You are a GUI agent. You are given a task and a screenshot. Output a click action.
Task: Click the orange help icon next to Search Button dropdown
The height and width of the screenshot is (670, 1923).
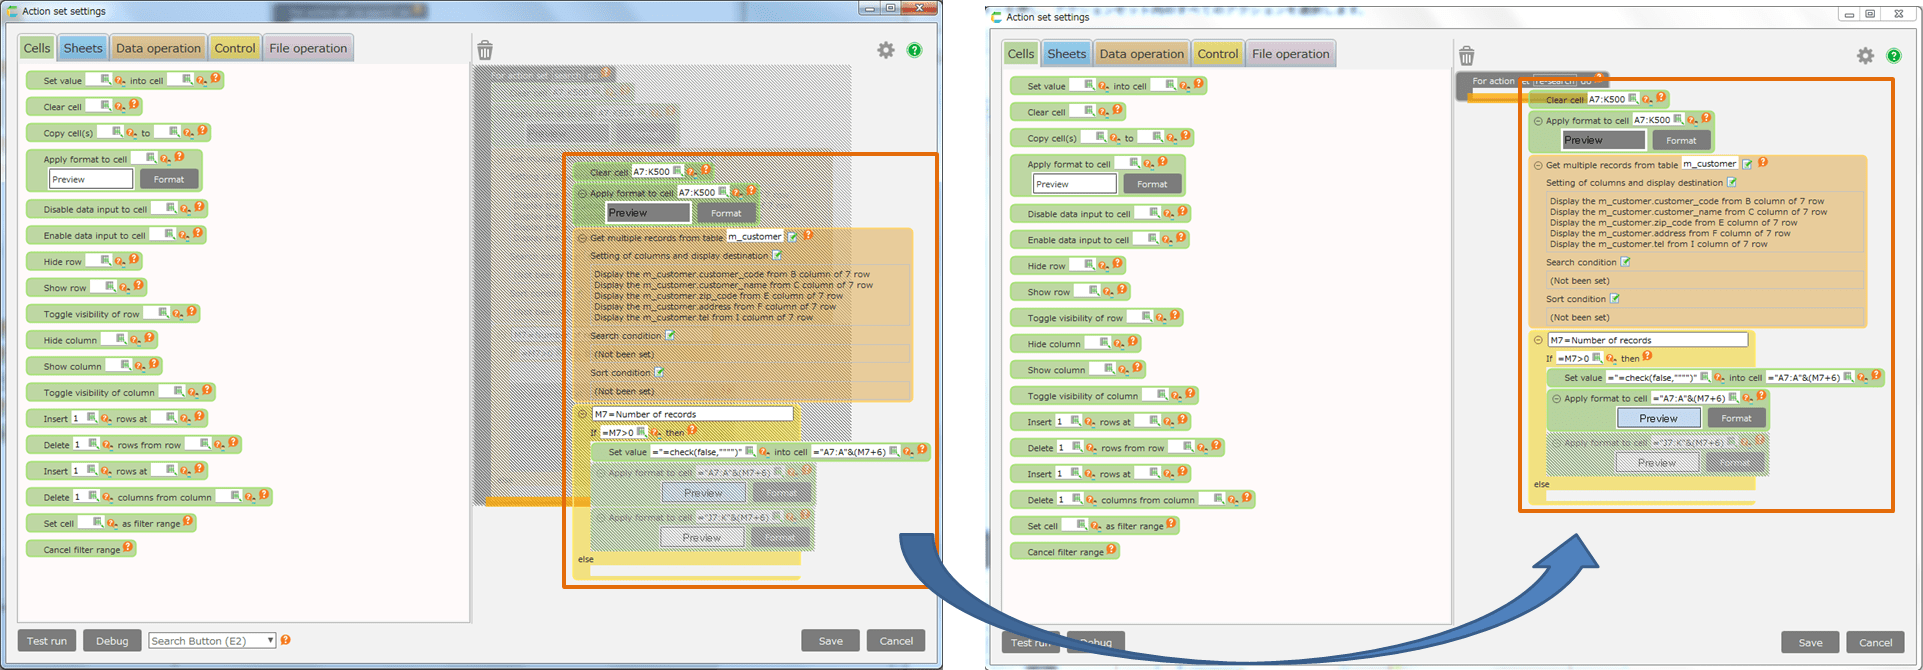coord(286,640)
